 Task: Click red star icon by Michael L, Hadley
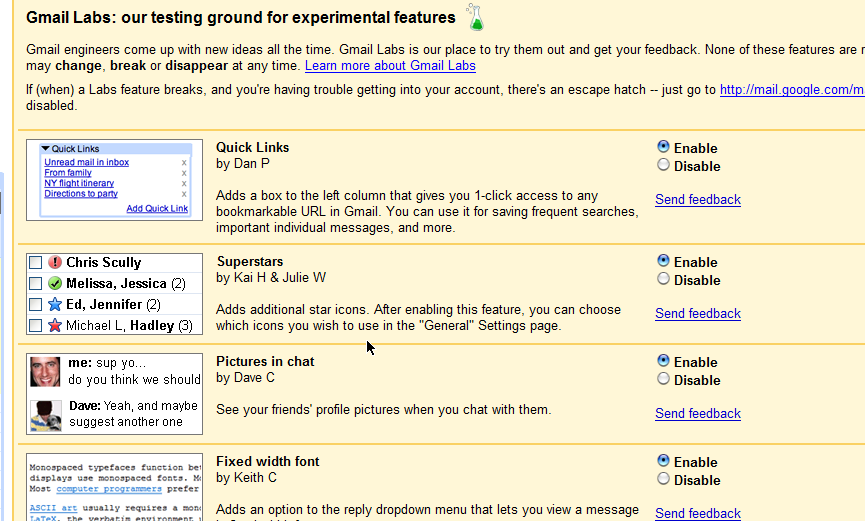55,325
